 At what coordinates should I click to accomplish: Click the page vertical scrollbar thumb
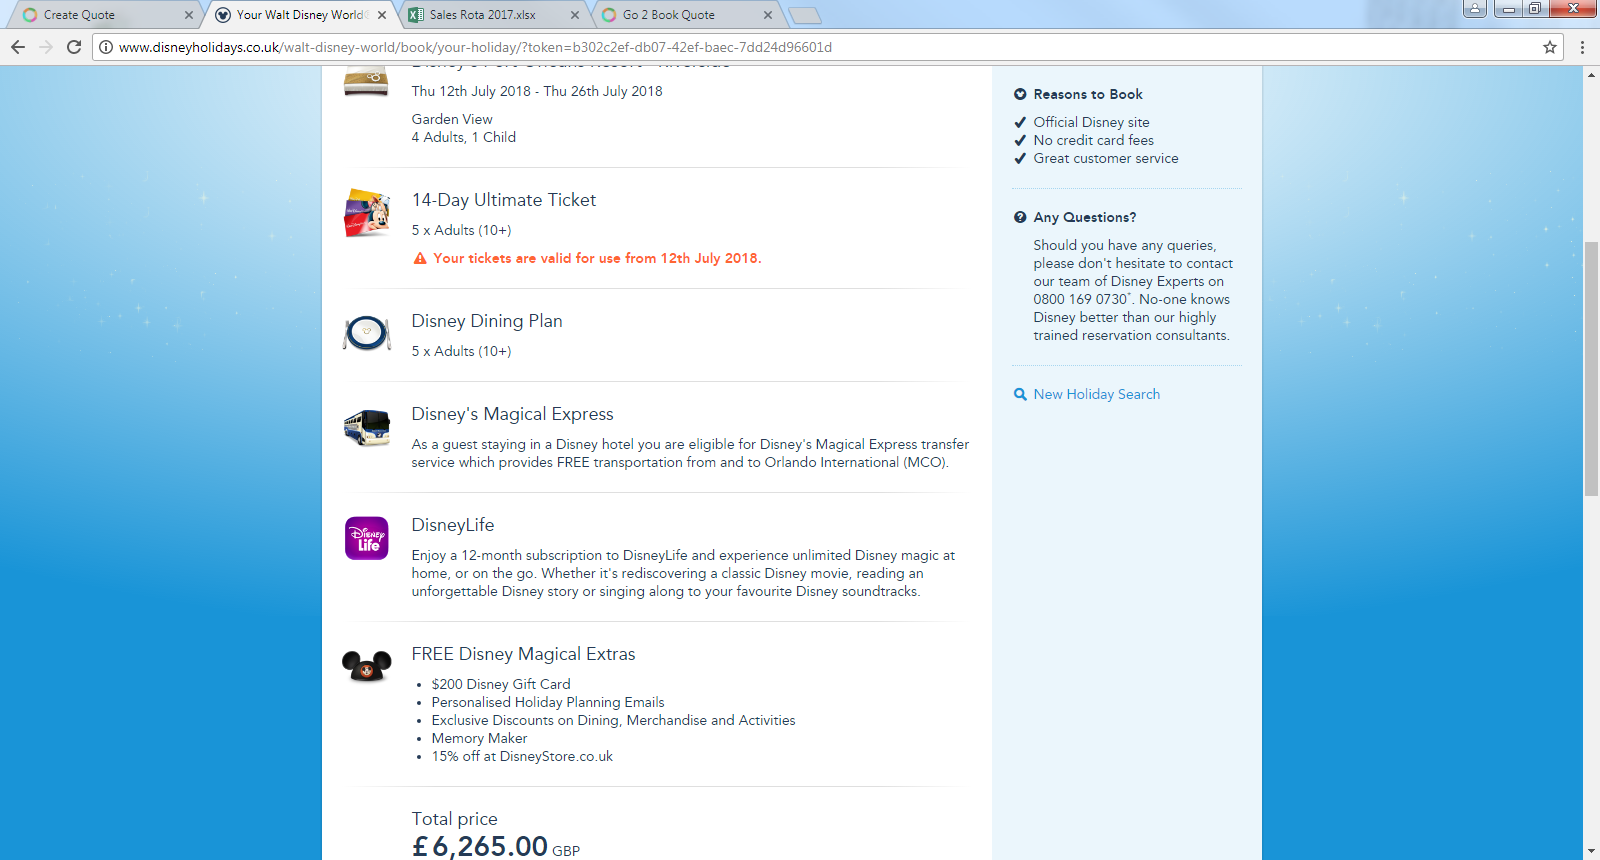[1591, 368]
